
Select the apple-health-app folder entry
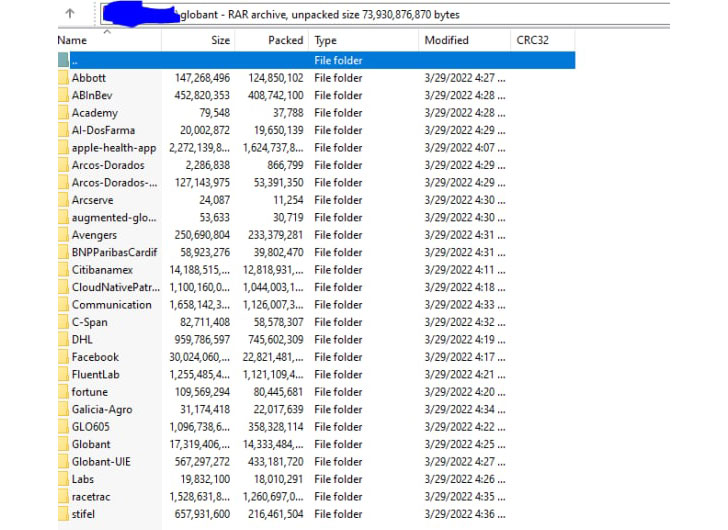tap(113, 148)
